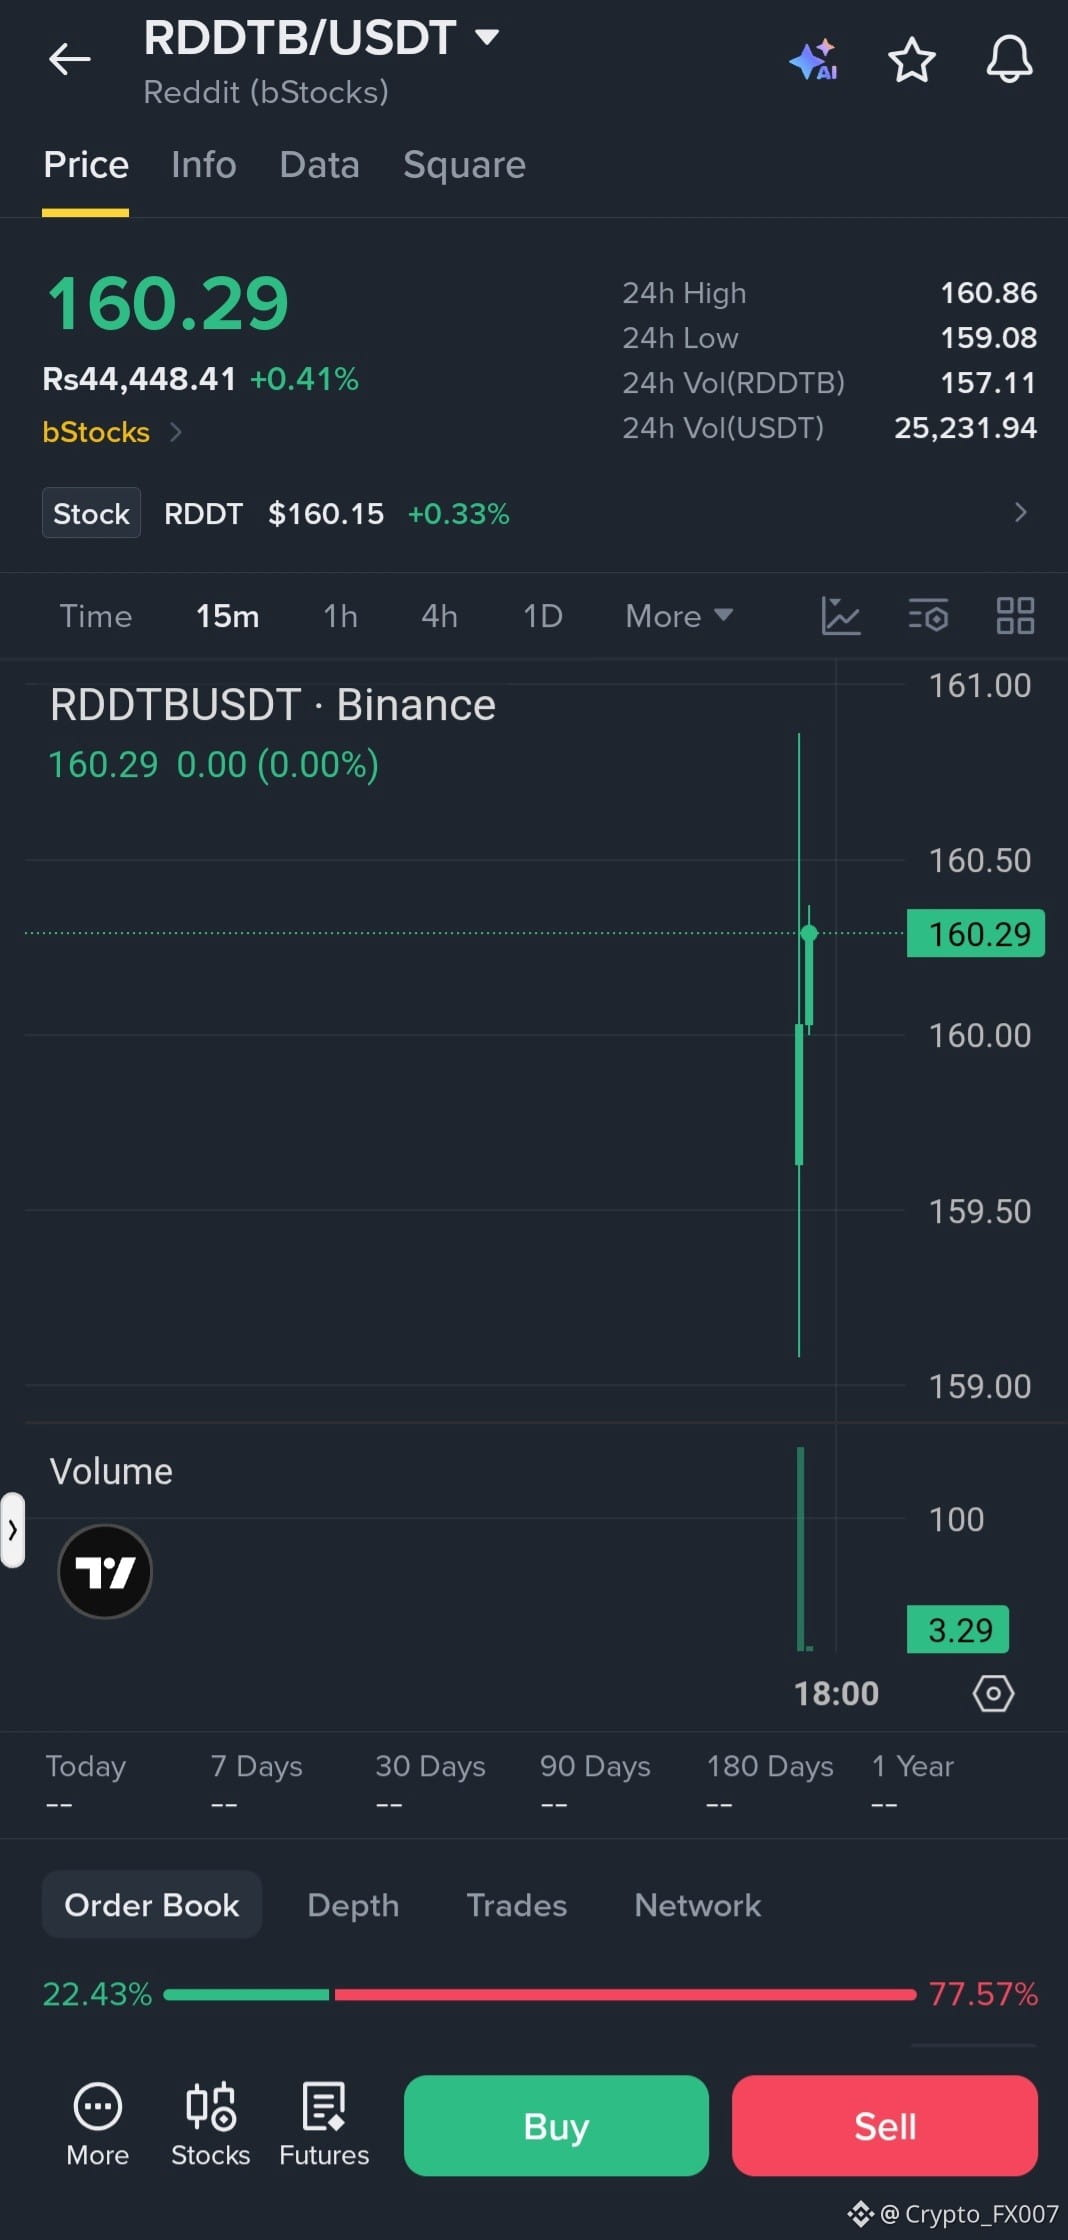This screenshot has width=1068, height=2240.
Task: Tap the green Buy button
Action: point(556,2125)
